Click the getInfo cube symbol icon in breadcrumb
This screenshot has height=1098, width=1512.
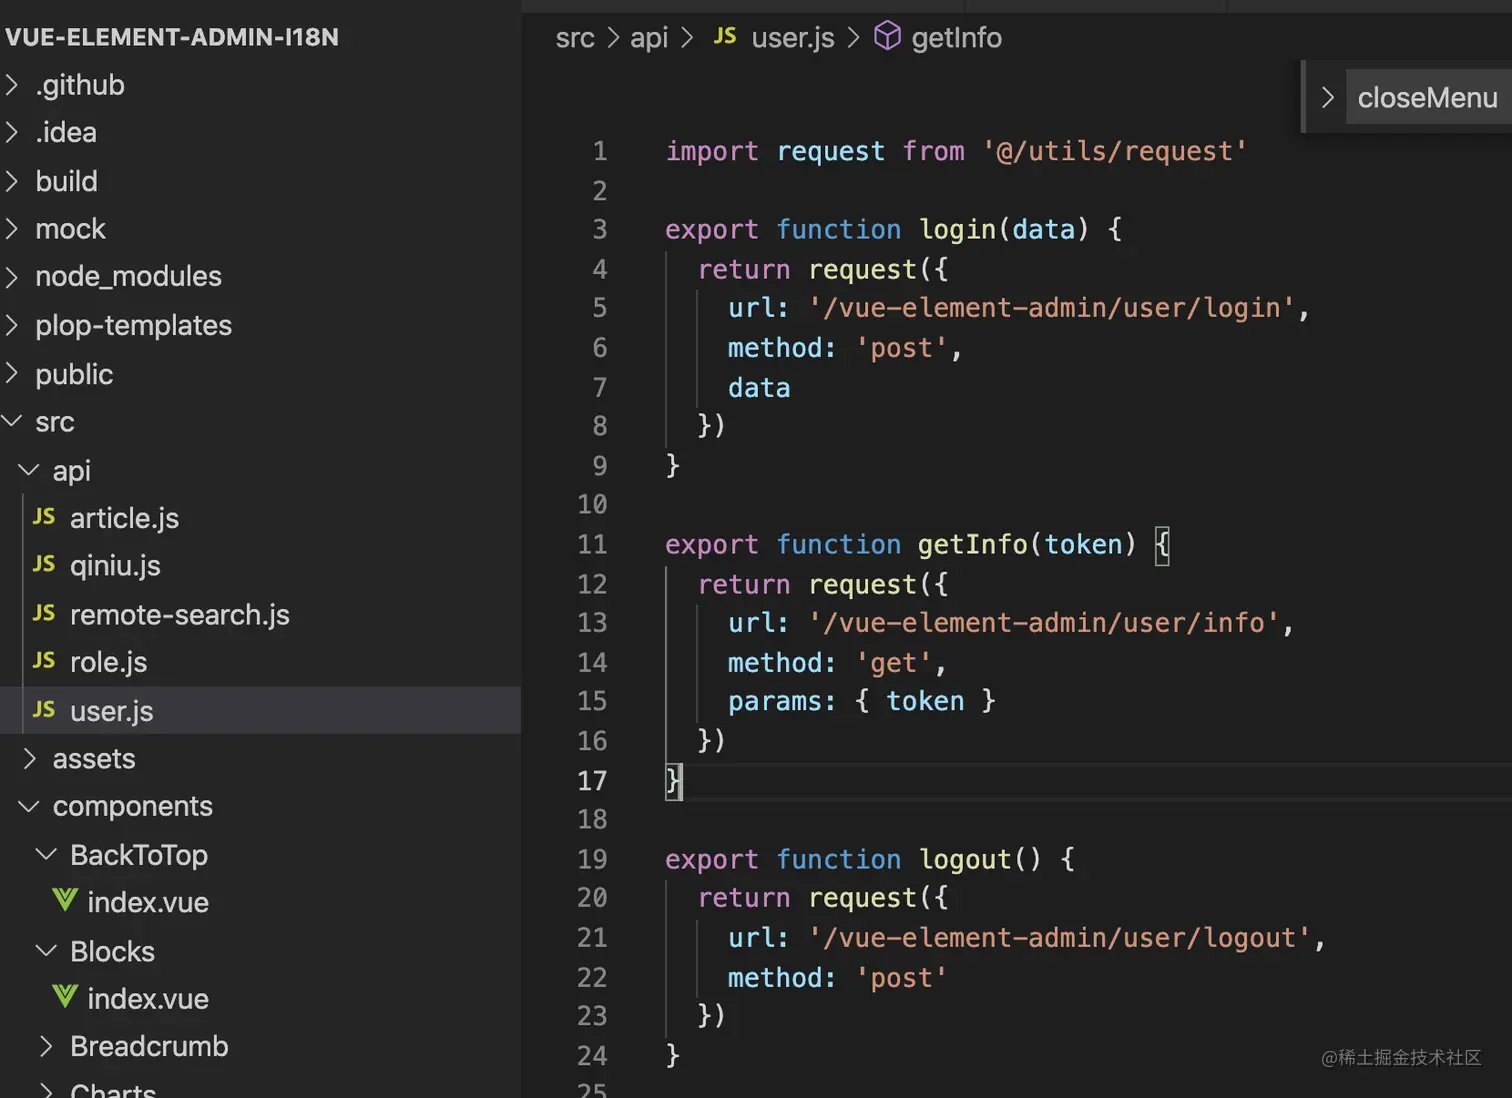(x=887, y=36)
